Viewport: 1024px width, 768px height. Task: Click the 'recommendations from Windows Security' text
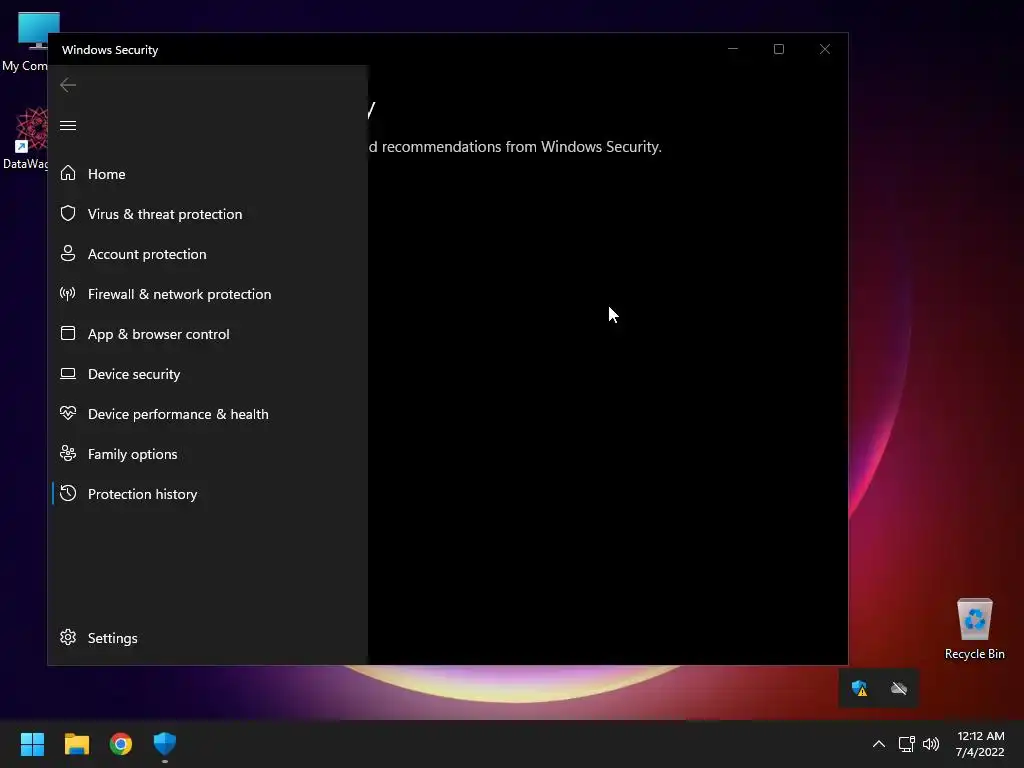(x=521, y=147)
